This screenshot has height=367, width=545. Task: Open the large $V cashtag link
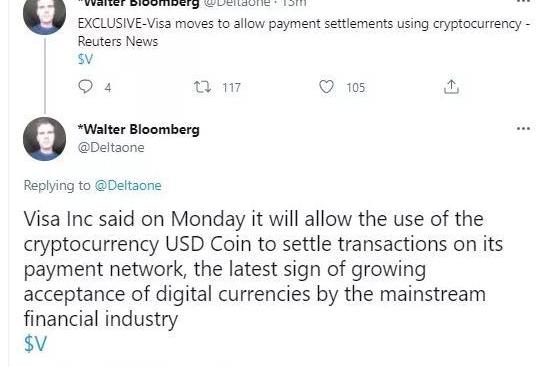point(35,343)
